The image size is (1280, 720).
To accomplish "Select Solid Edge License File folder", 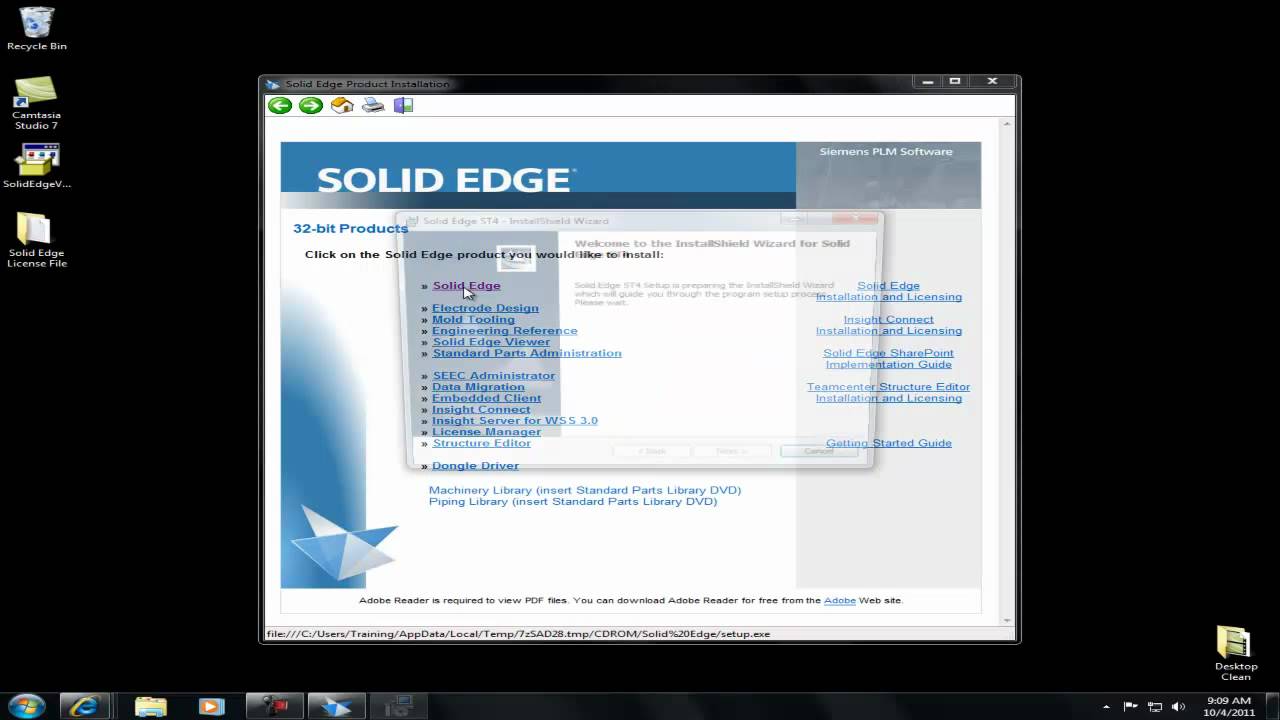I will tap(37, 240).
